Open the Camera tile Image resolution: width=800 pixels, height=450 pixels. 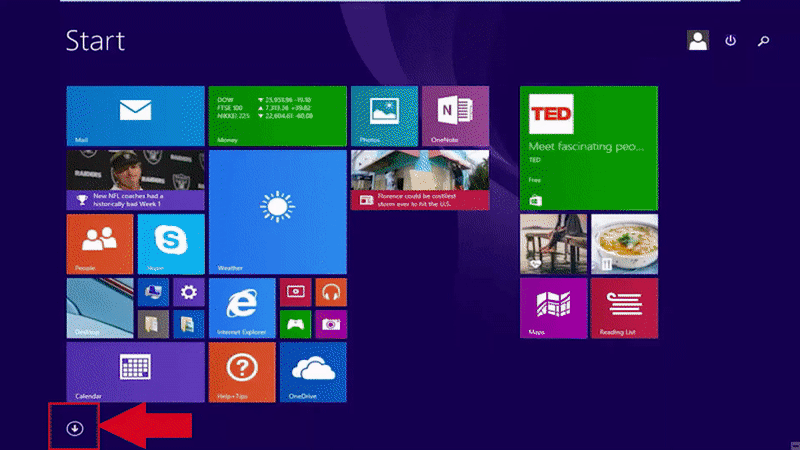pos(331,324)
